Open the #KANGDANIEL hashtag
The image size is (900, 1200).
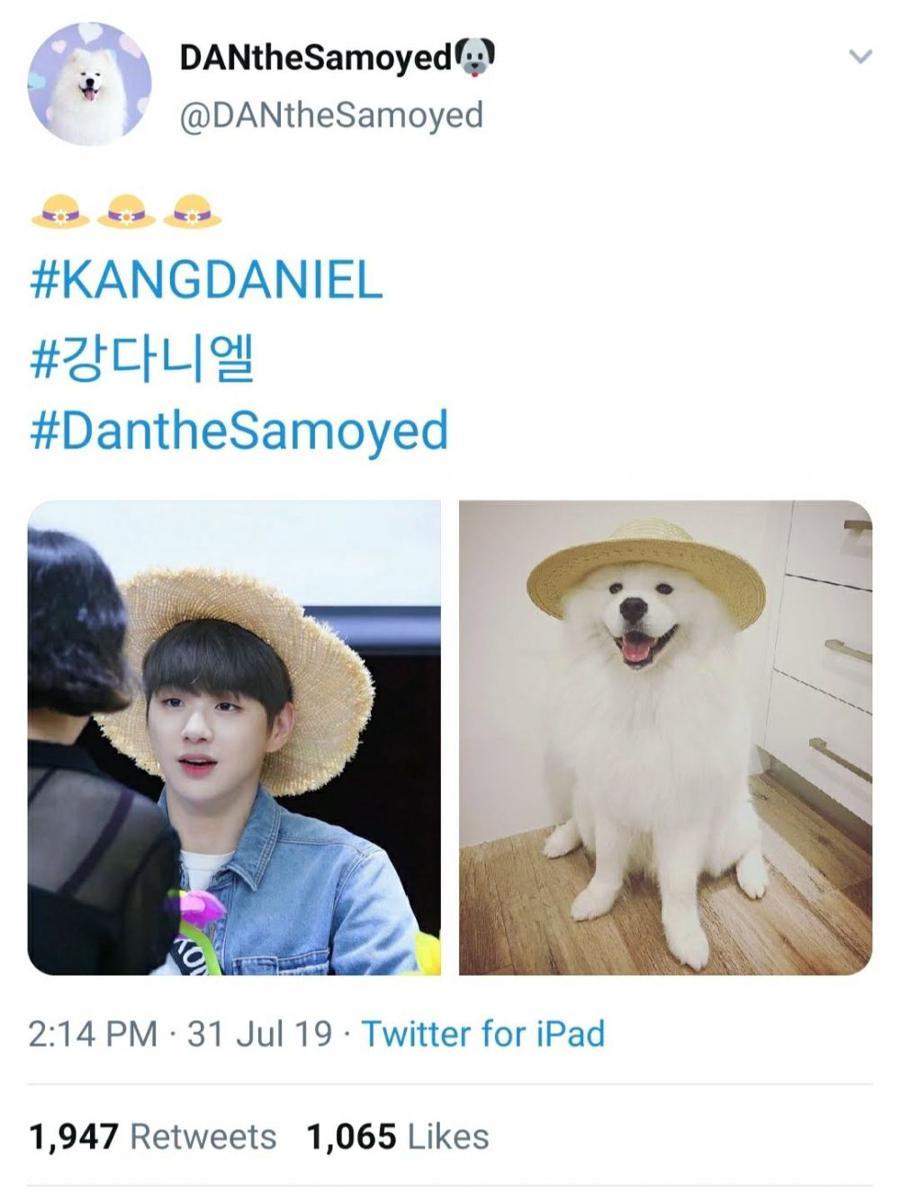pyautogui.click(x=206, y=281)
